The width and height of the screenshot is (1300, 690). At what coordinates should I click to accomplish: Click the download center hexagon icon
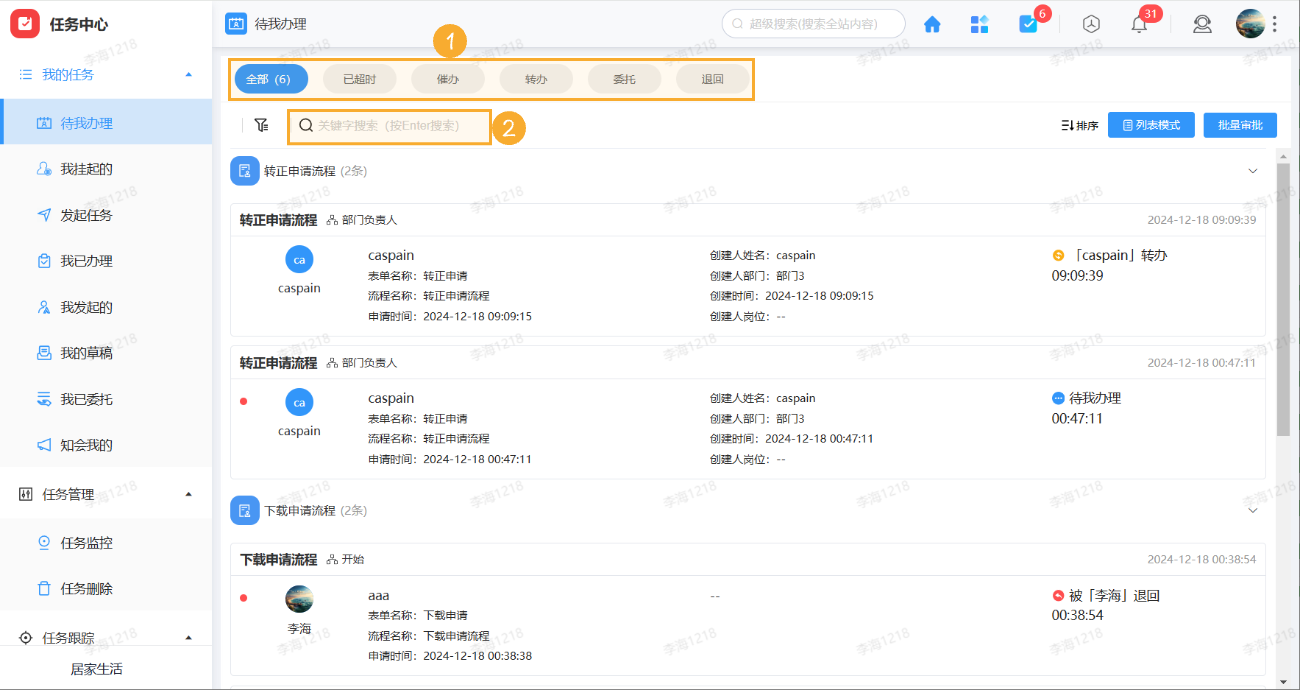coord(1091,23)
